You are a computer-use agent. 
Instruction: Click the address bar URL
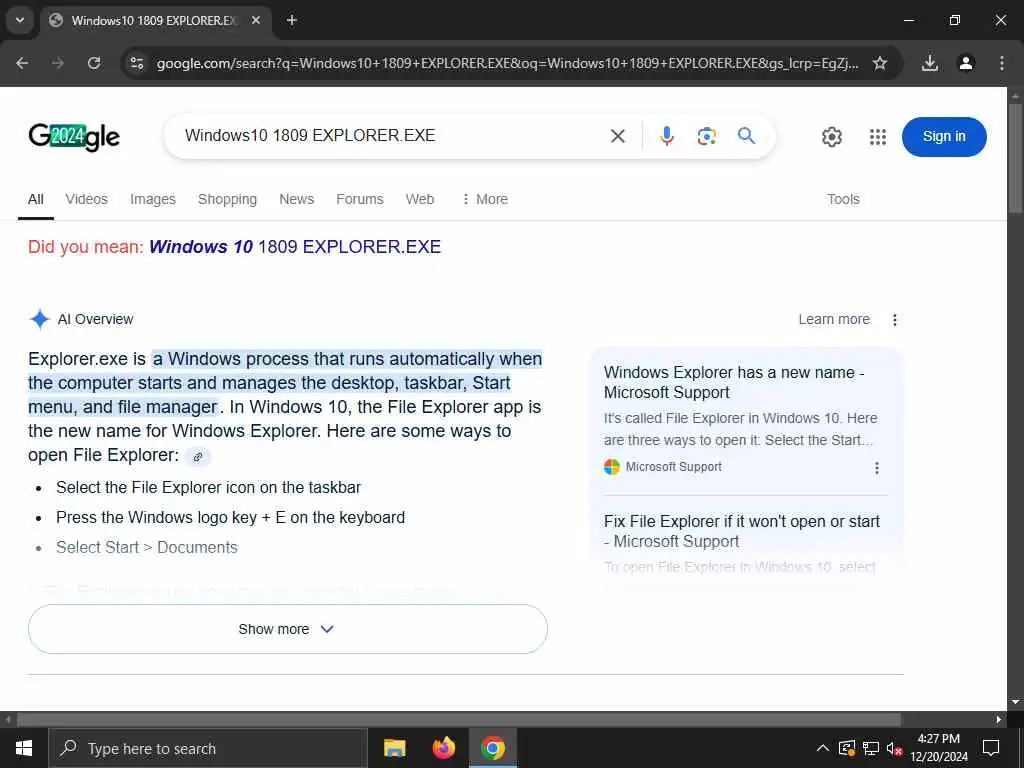[507, 63]
